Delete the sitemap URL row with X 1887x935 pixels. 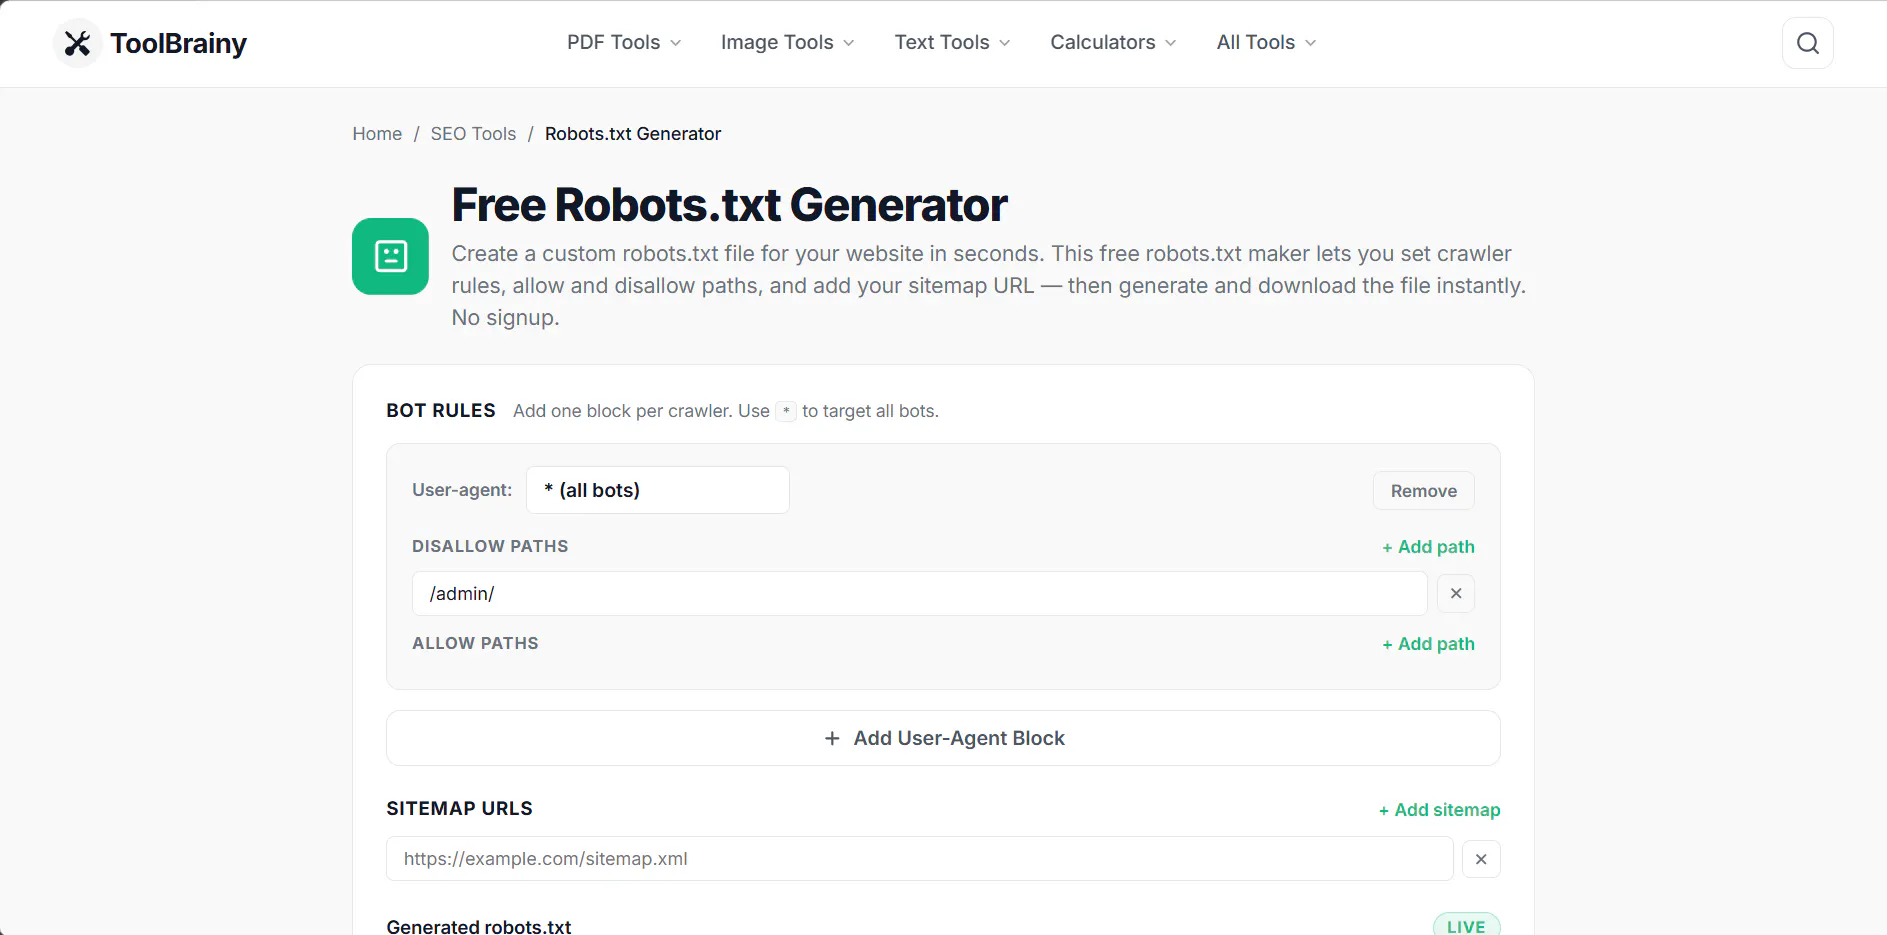1480,859
